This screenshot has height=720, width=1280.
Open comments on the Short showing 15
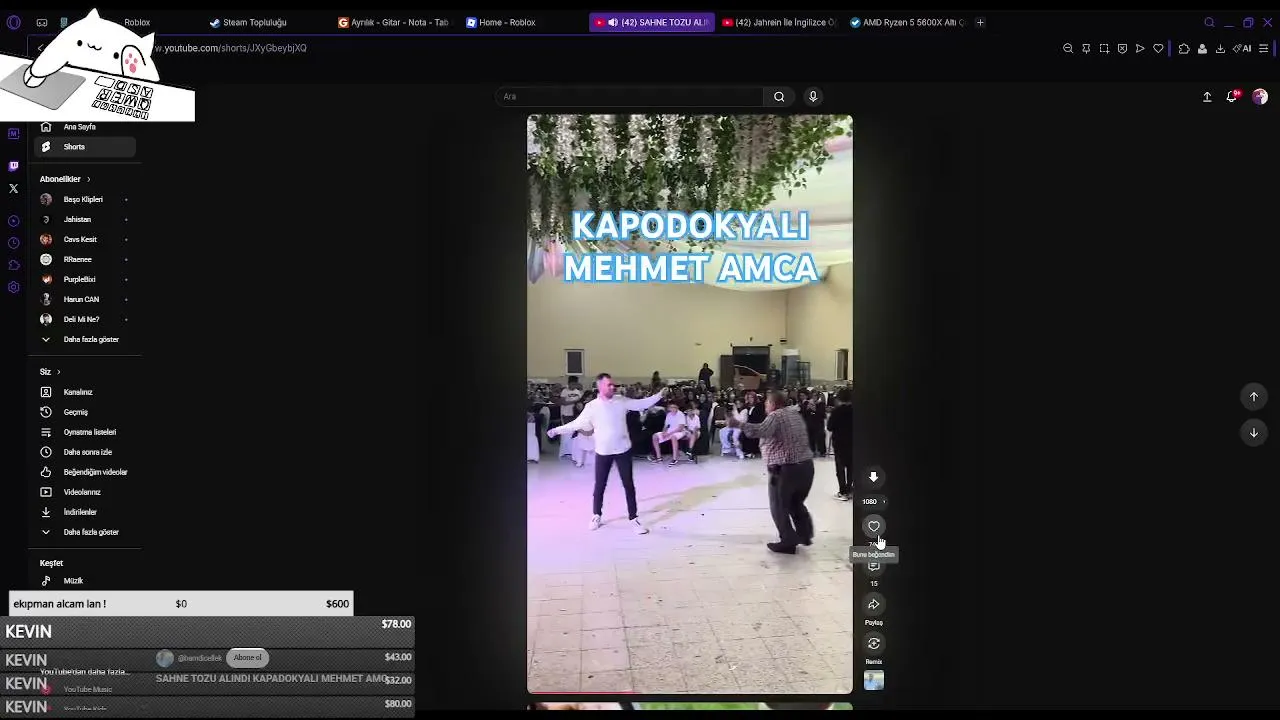[x=874, y=567]
